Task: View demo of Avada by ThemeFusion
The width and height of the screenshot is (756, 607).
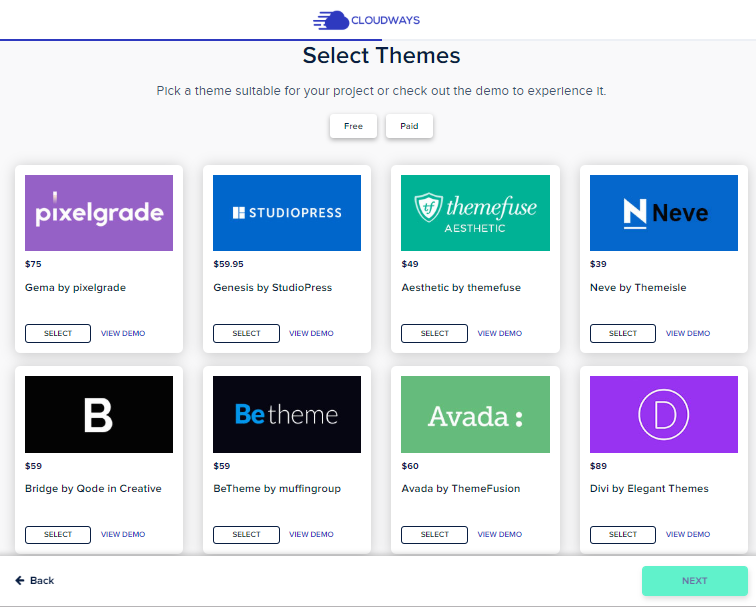Action: (x=500, y=534)
